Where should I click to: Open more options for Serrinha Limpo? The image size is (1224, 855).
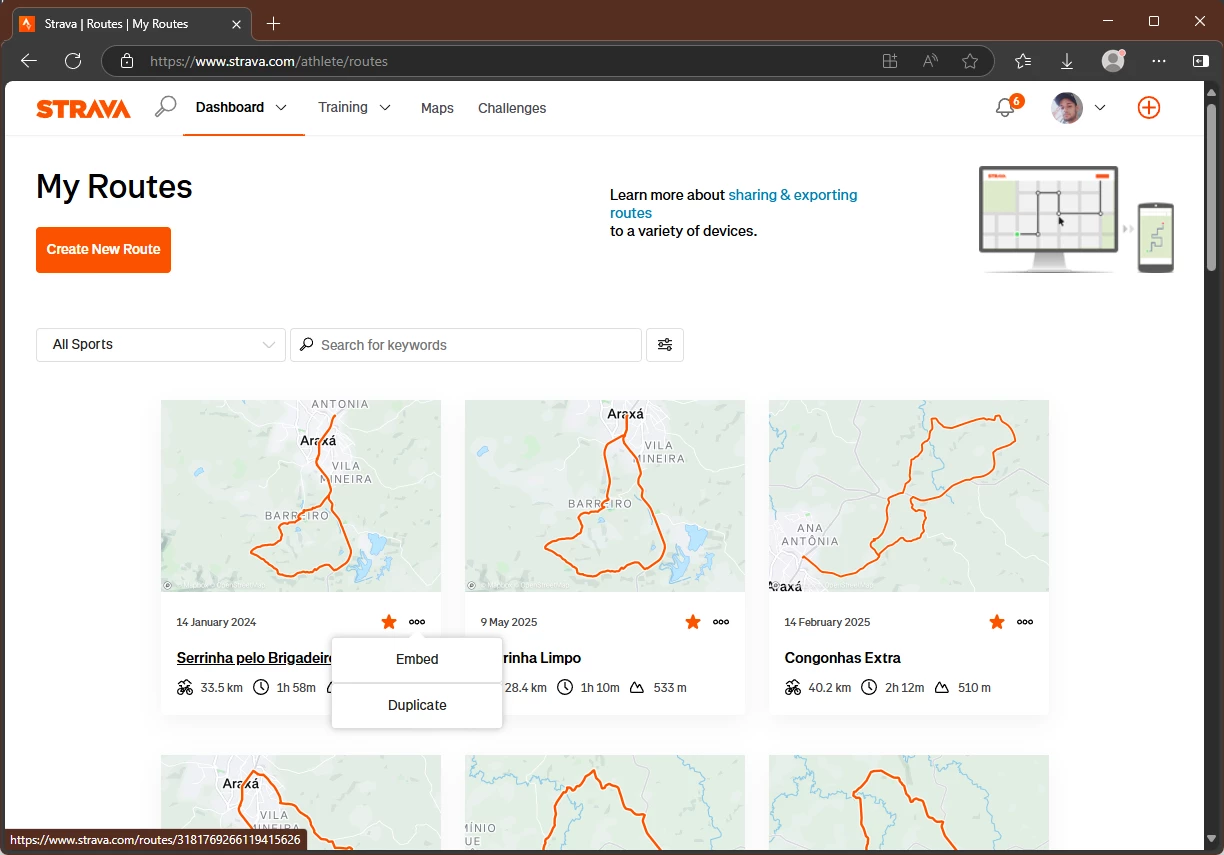[721, 622]
